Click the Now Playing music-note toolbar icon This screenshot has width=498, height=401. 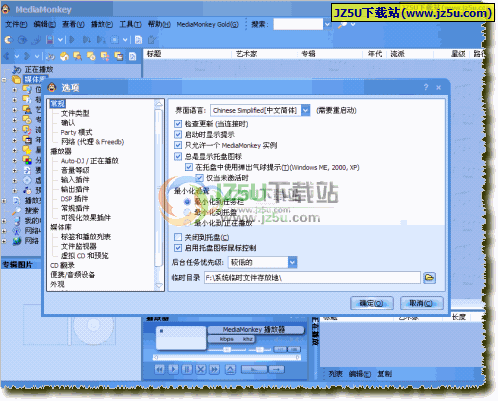click(50, 57)
